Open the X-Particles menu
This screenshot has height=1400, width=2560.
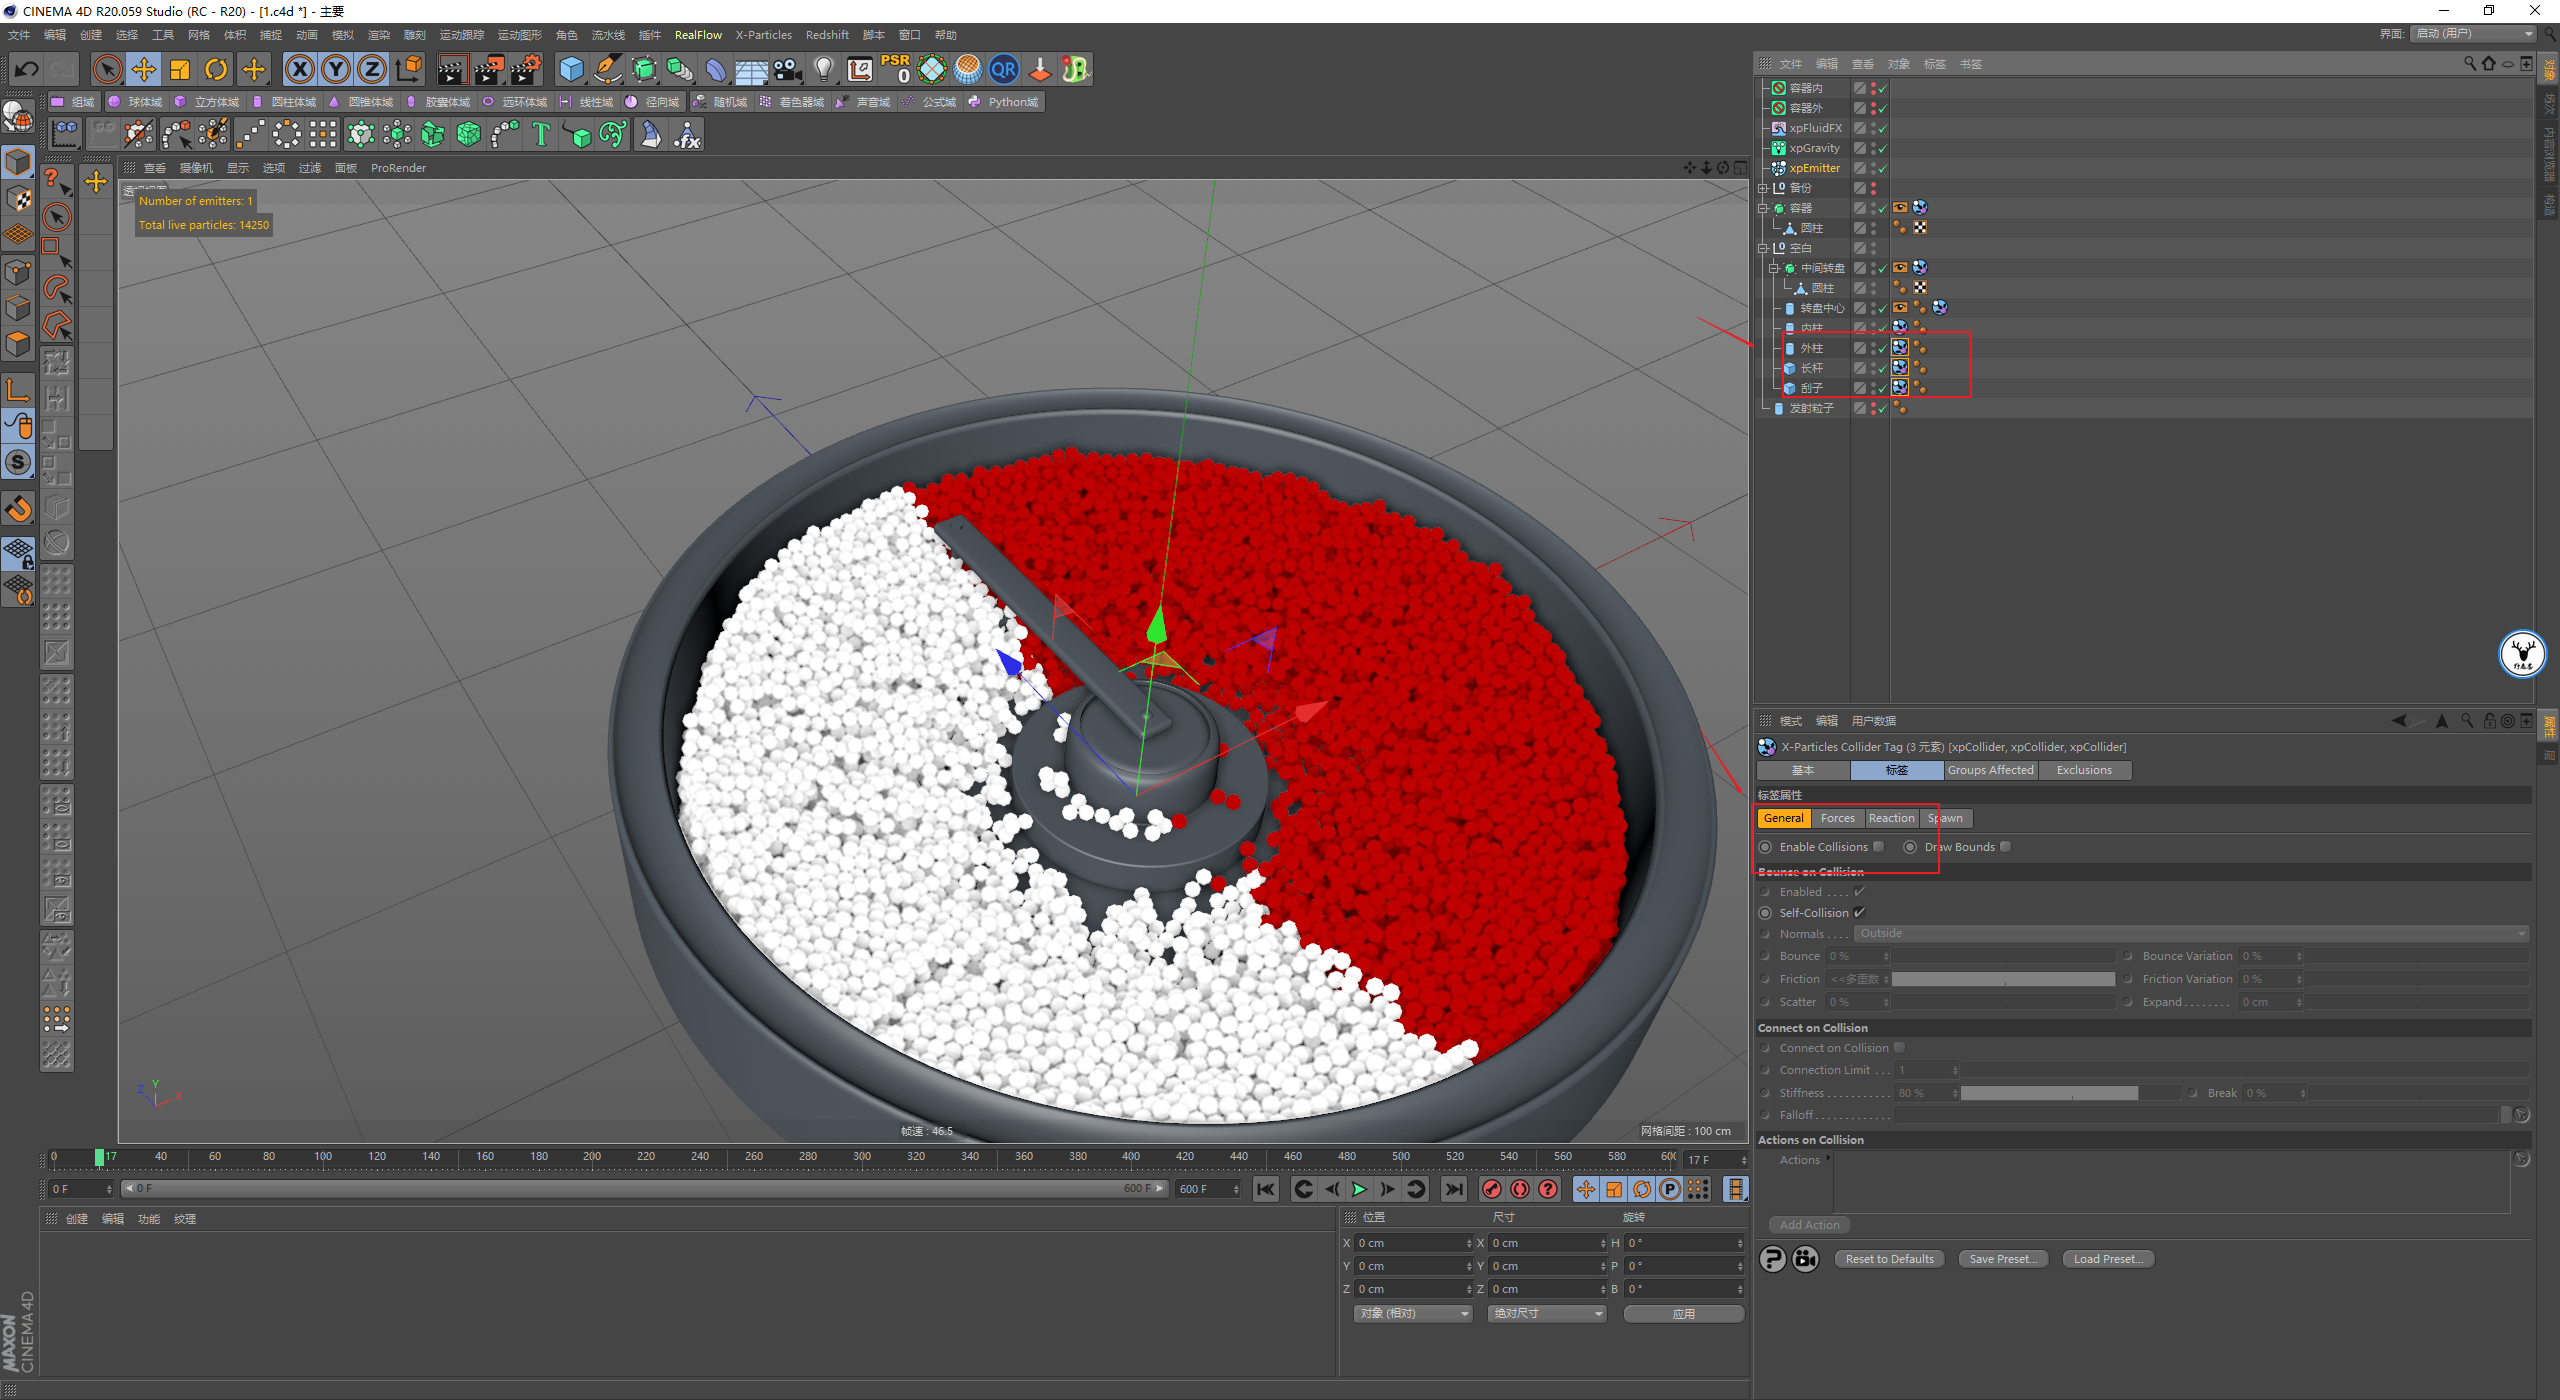(763, 35)
